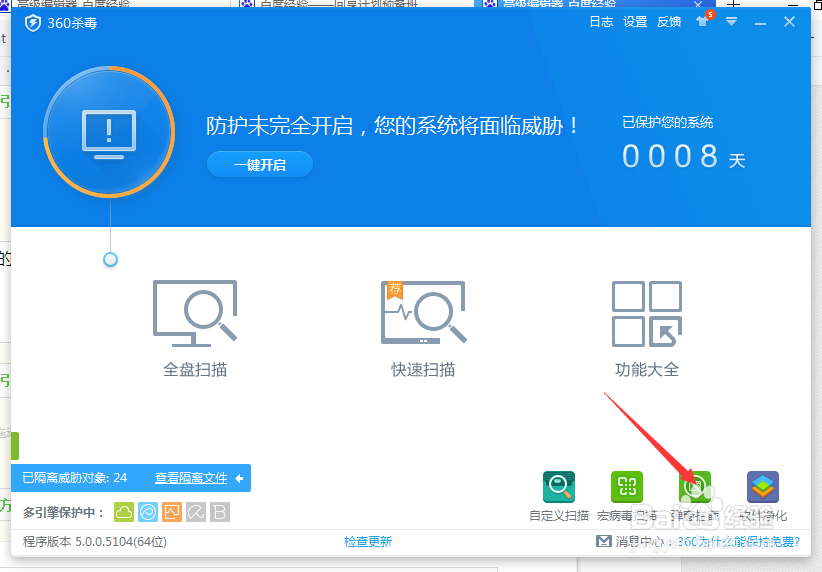Image resolution: width=822 pixels, height=572 pixels.
Task: Open 软件净化 software cleanup tool
Action: [763, 495]
